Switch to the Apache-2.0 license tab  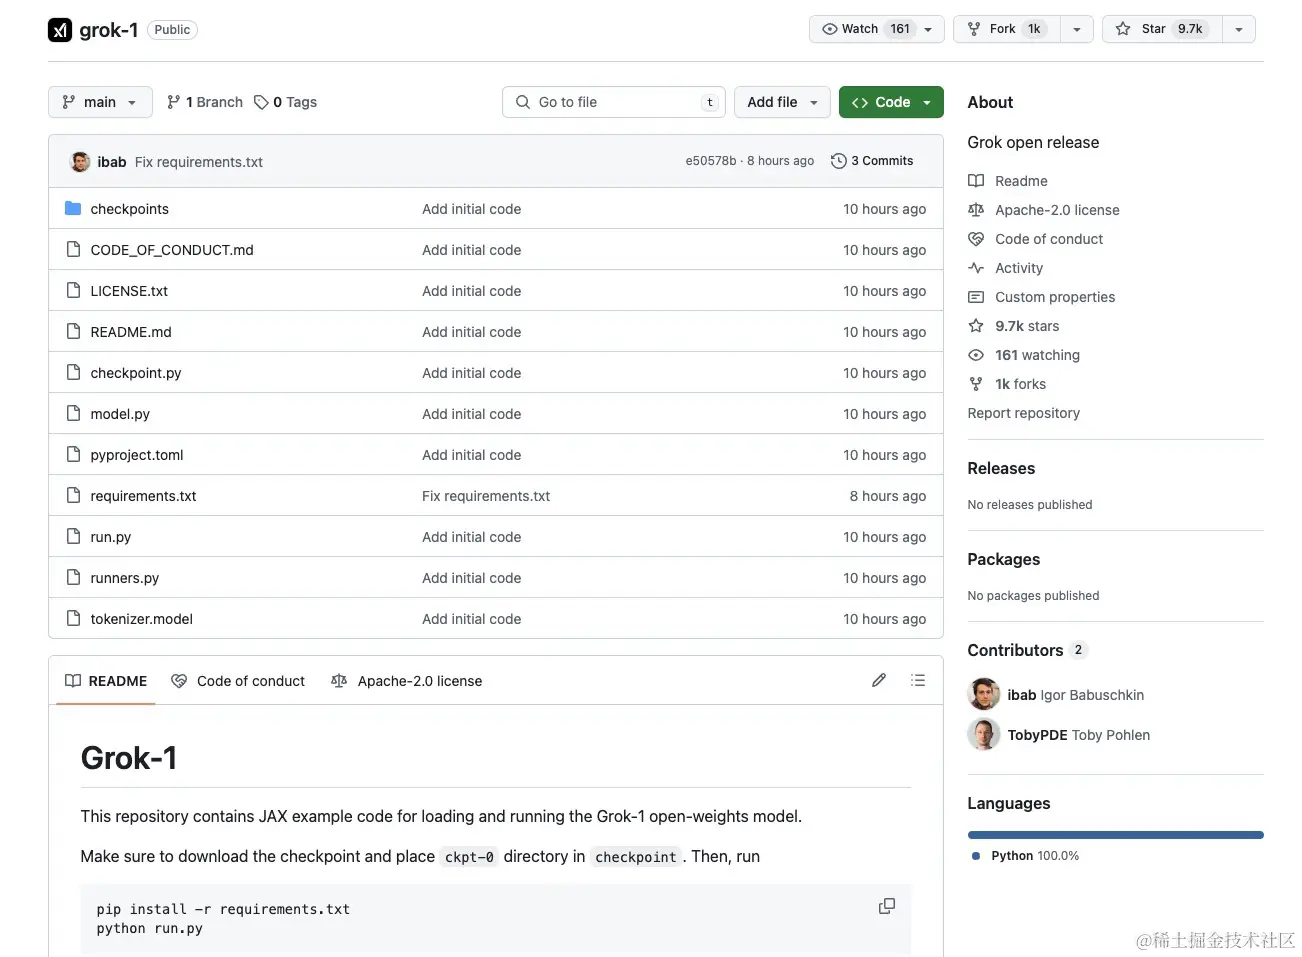pos(407,681)
